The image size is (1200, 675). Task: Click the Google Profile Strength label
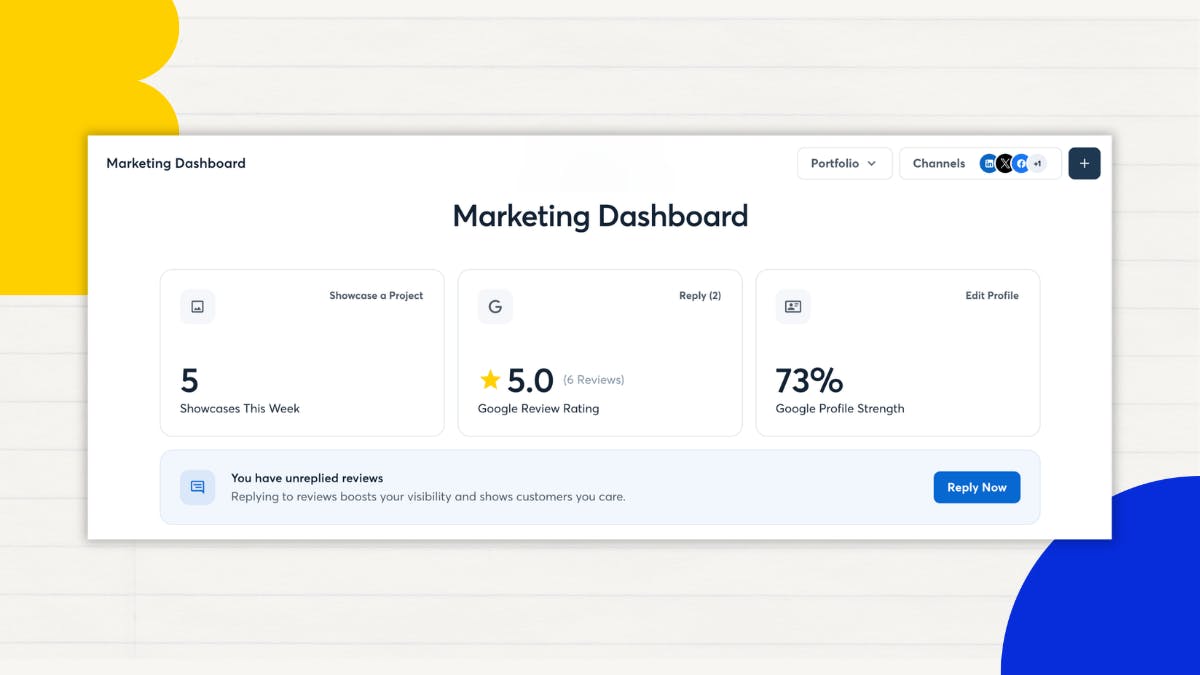[x=840, y=408]
